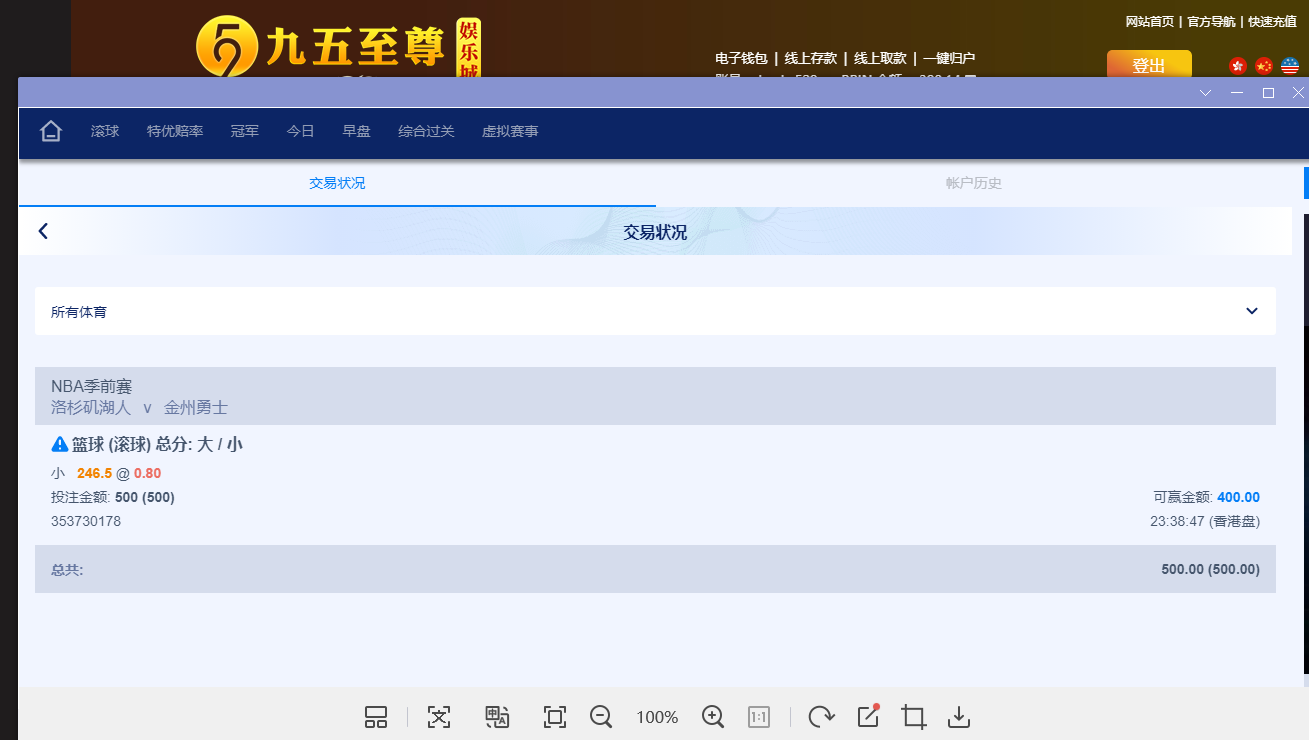This screenshot has width=1309, height=740.
Task: Click the 1:1 actual size icon
Action: pos(759,717)
